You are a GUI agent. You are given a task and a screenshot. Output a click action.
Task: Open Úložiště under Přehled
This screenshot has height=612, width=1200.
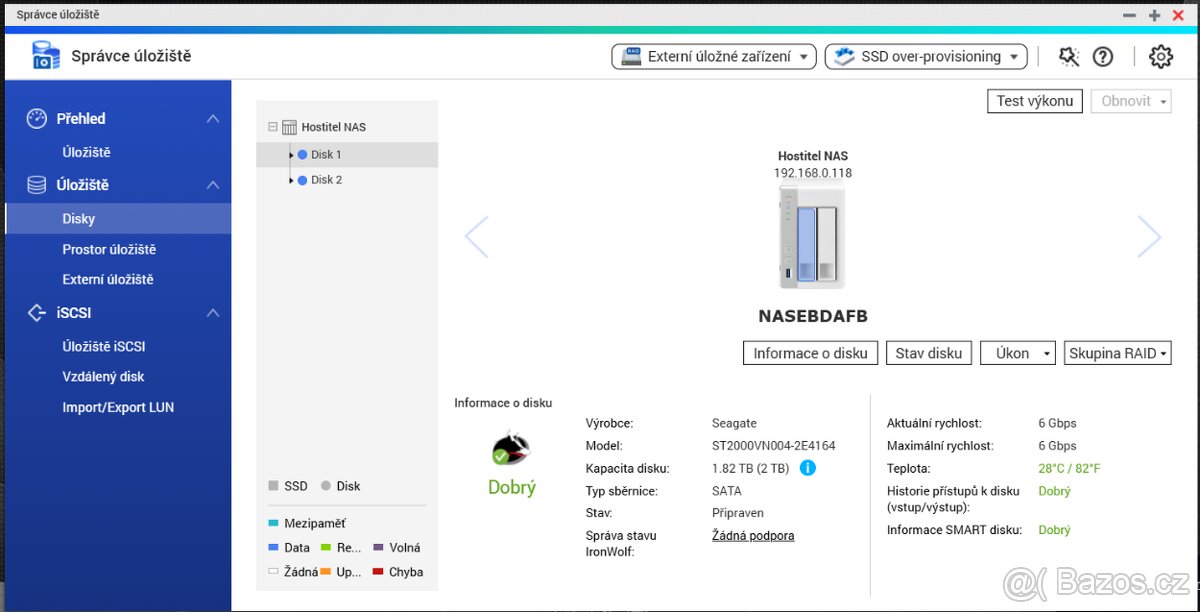pos(86,153)
